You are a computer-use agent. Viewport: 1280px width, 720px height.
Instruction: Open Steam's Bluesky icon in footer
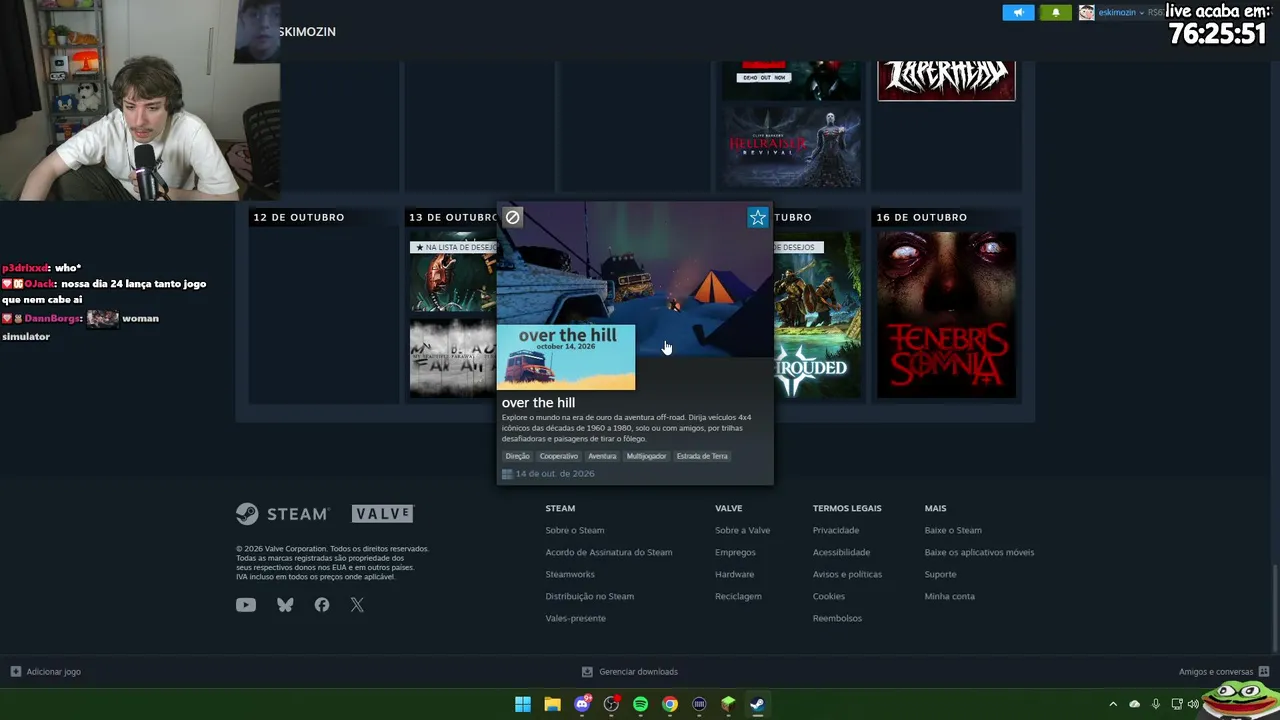(x=285, y=605)
